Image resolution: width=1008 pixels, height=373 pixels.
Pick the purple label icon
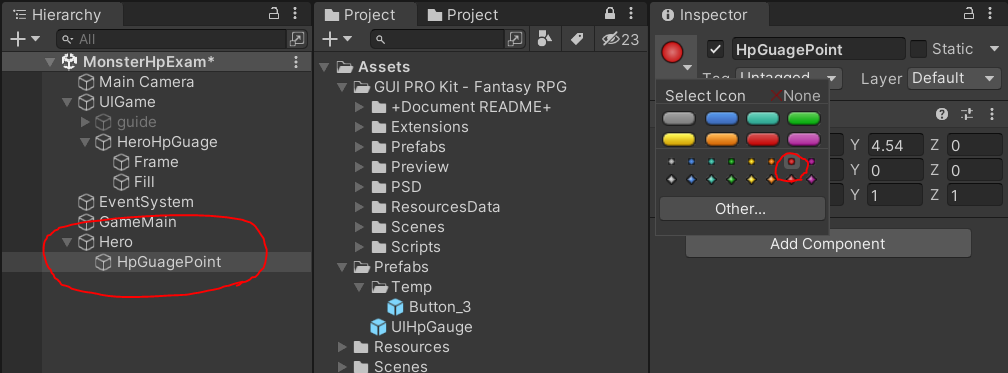tap(804, 139)
